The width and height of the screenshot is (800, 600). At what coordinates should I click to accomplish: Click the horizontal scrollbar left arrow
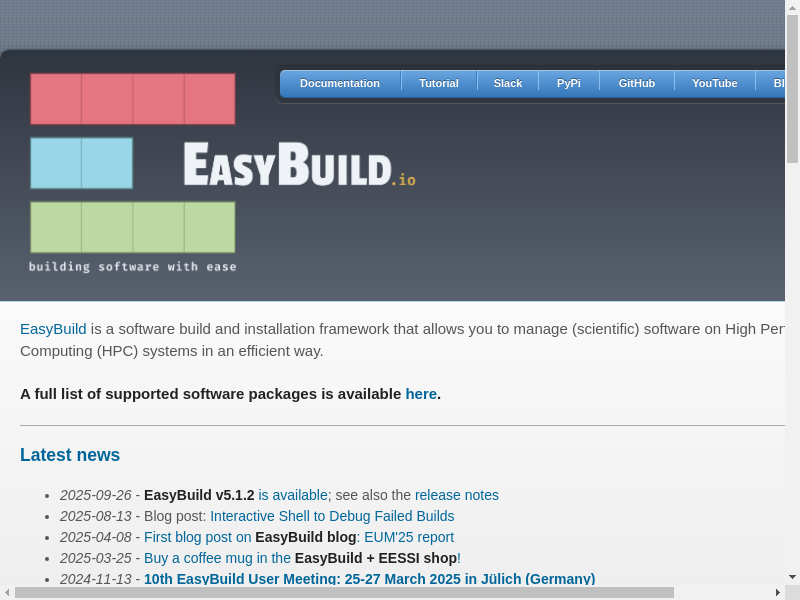(7, 593)
